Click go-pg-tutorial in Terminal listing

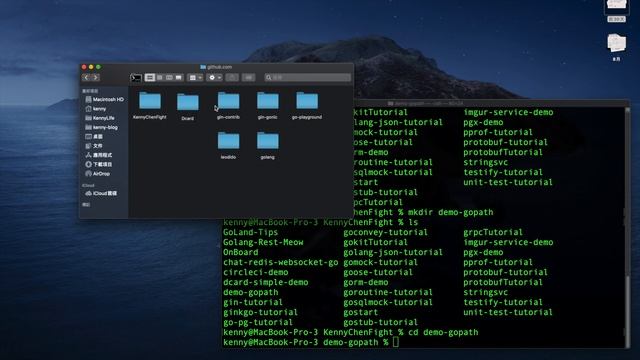click(x=258, y=322)
